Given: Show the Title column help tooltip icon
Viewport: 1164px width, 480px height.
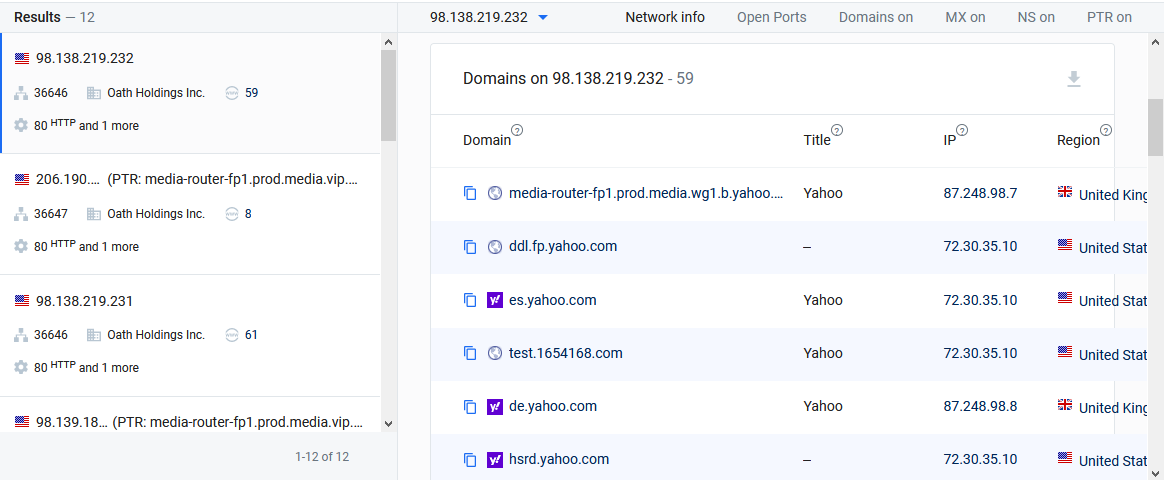Looking at the screenshot, I should (837, 131).
